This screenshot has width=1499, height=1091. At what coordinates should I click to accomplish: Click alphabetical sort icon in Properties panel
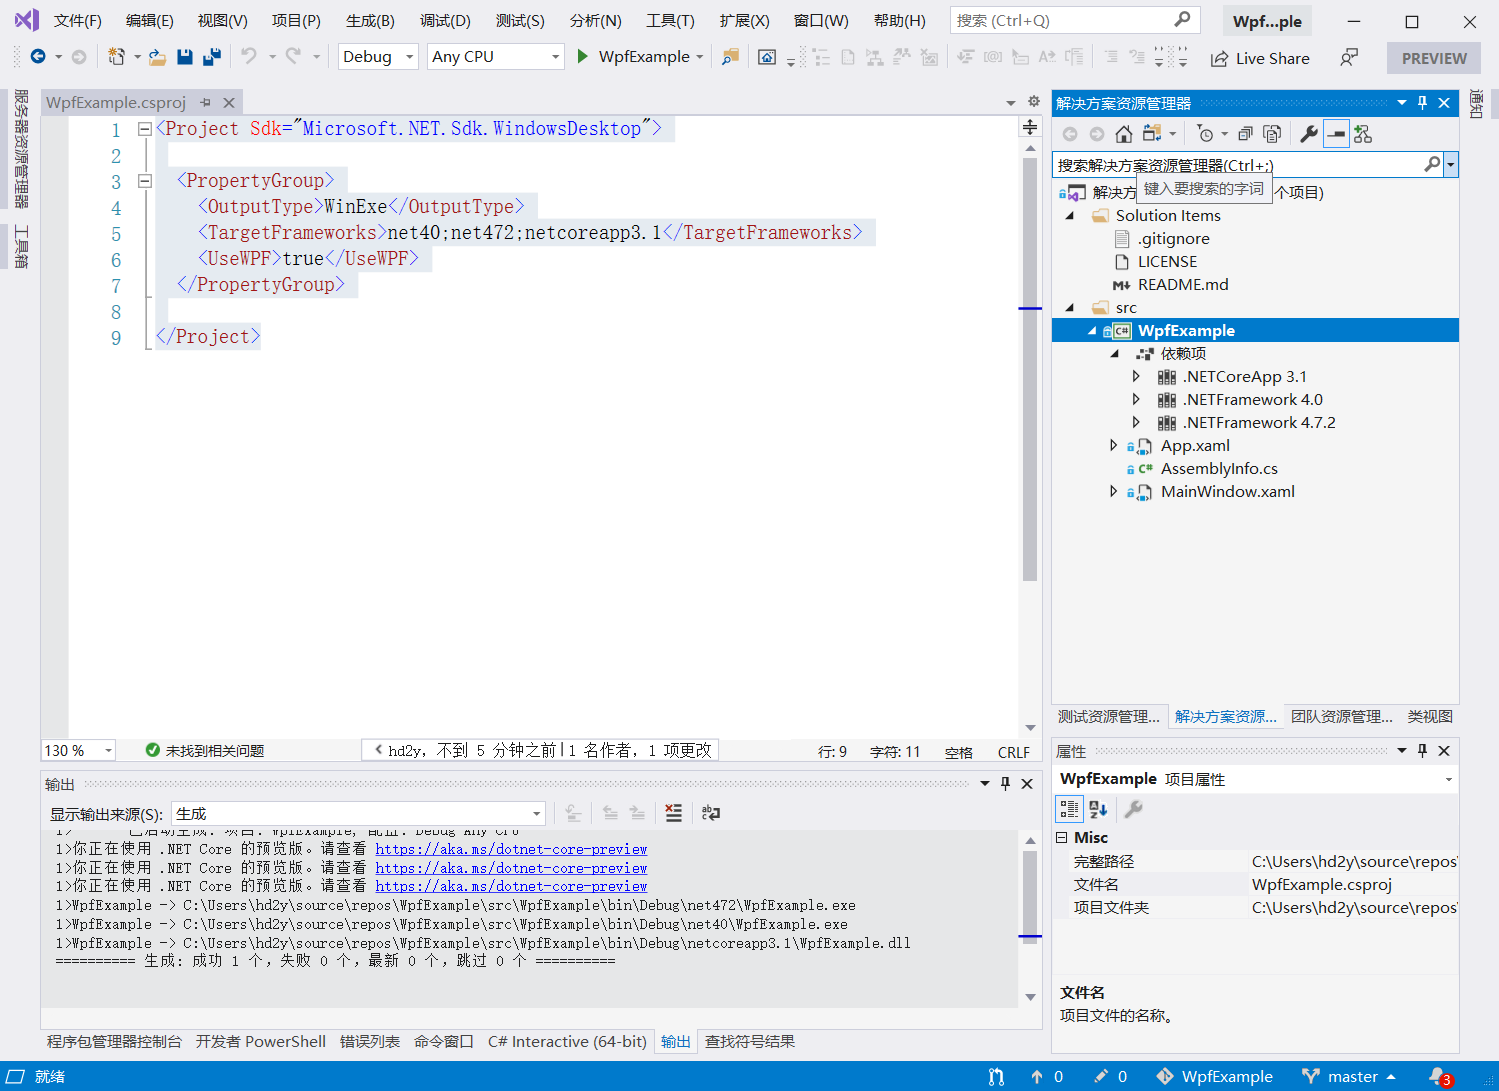[x=1098, y=809]
